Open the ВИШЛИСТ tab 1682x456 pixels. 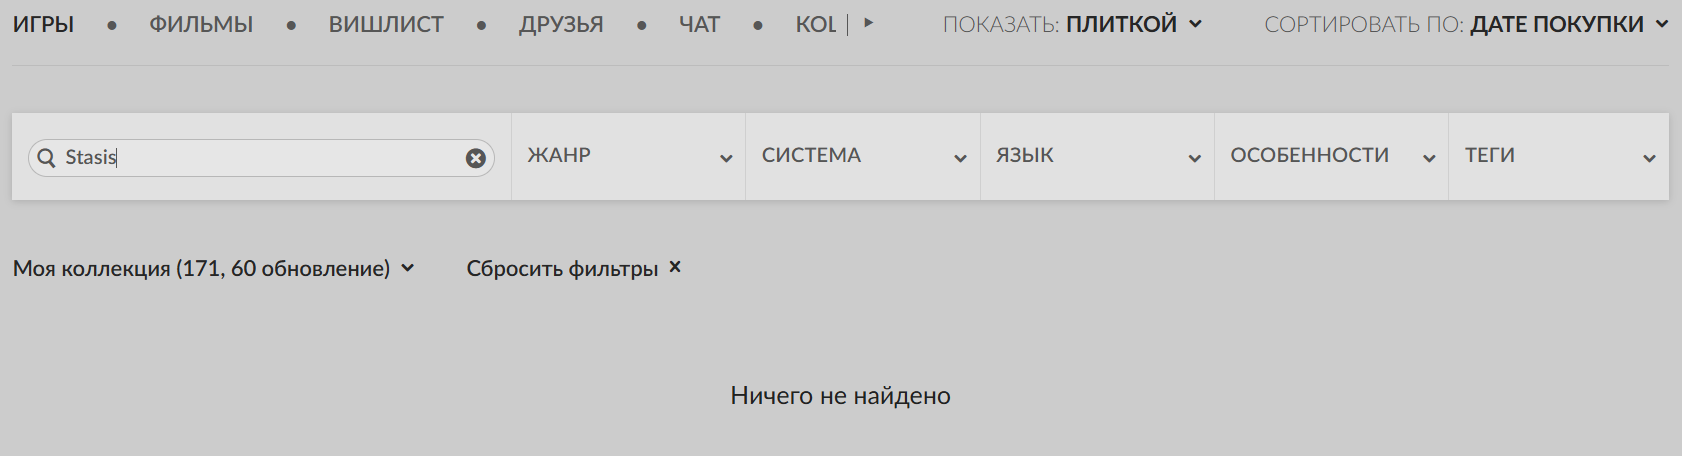click(386, 24)
